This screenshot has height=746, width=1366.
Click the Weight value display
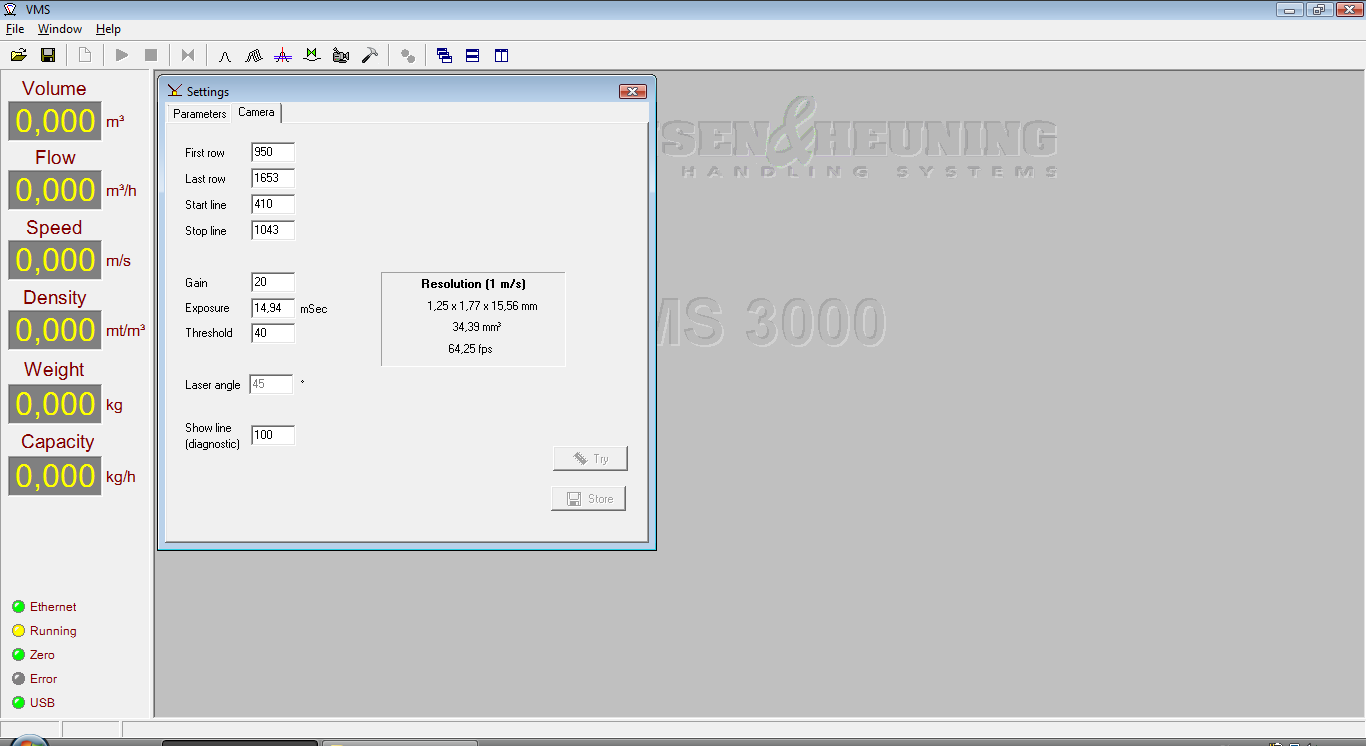click(55, 404)
